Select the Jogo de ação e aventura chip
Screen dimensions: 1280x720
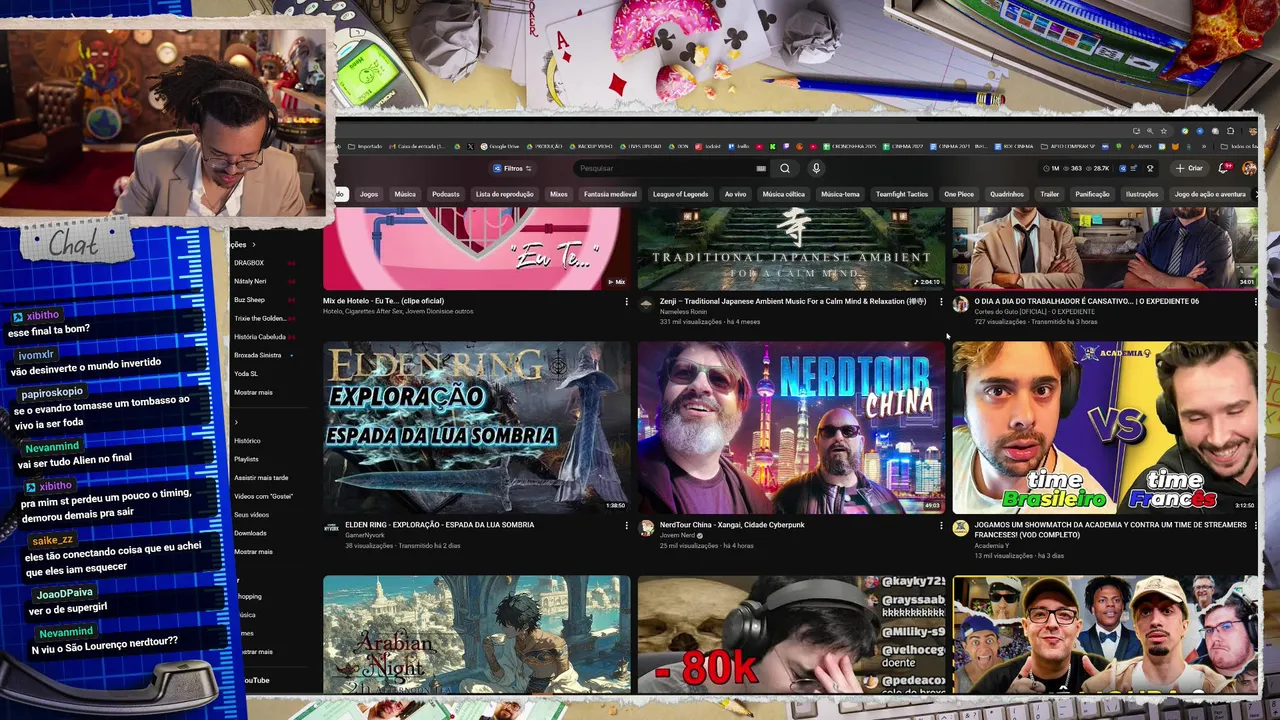tap(1210, 194)
